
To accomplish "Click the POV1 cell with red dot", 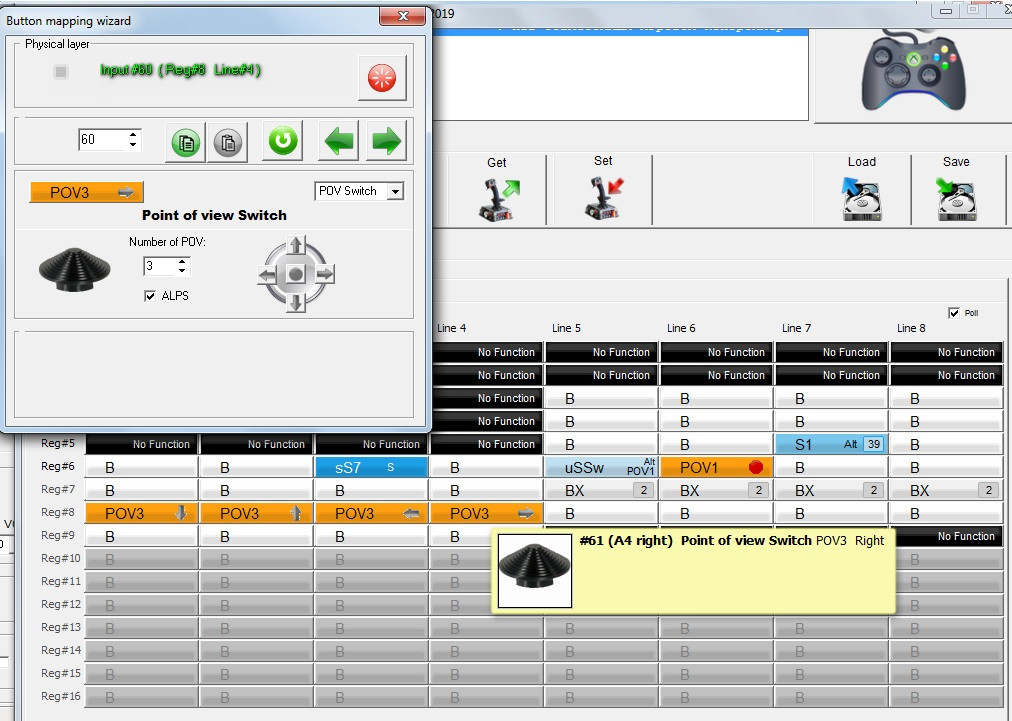I will (716, 467).
